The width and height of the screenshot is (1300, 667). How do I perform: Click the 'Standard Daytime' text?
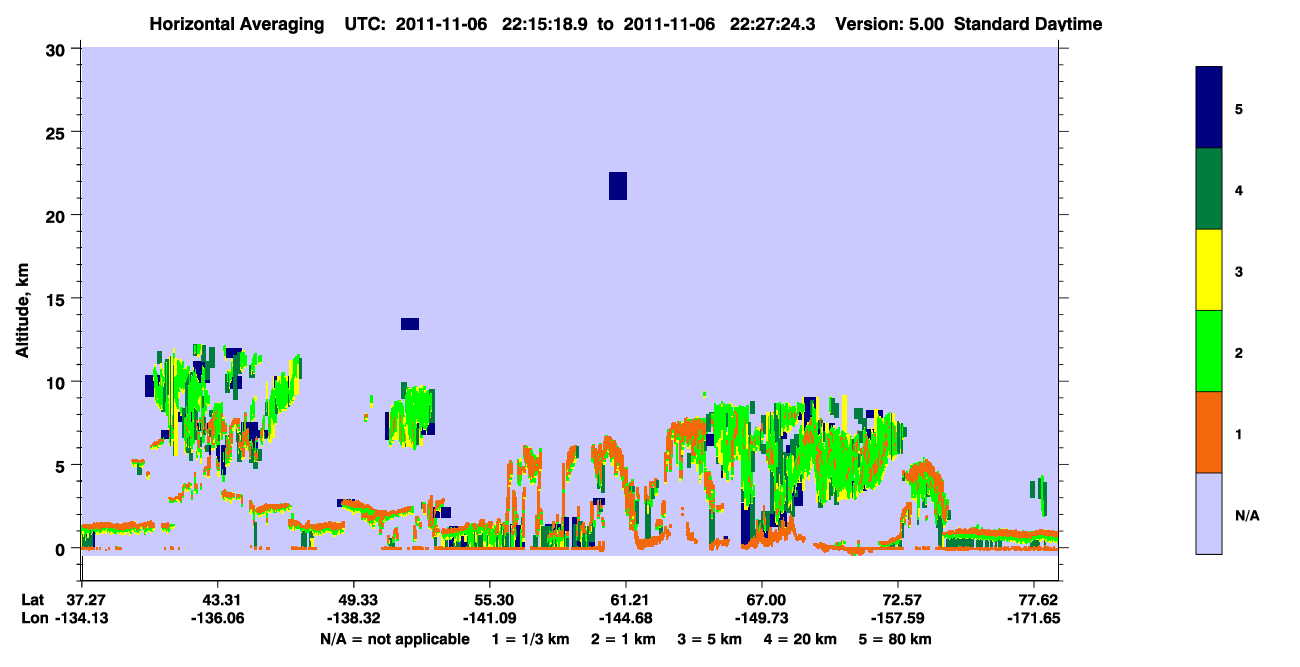pyautogui.click(x=1028, y=24)
